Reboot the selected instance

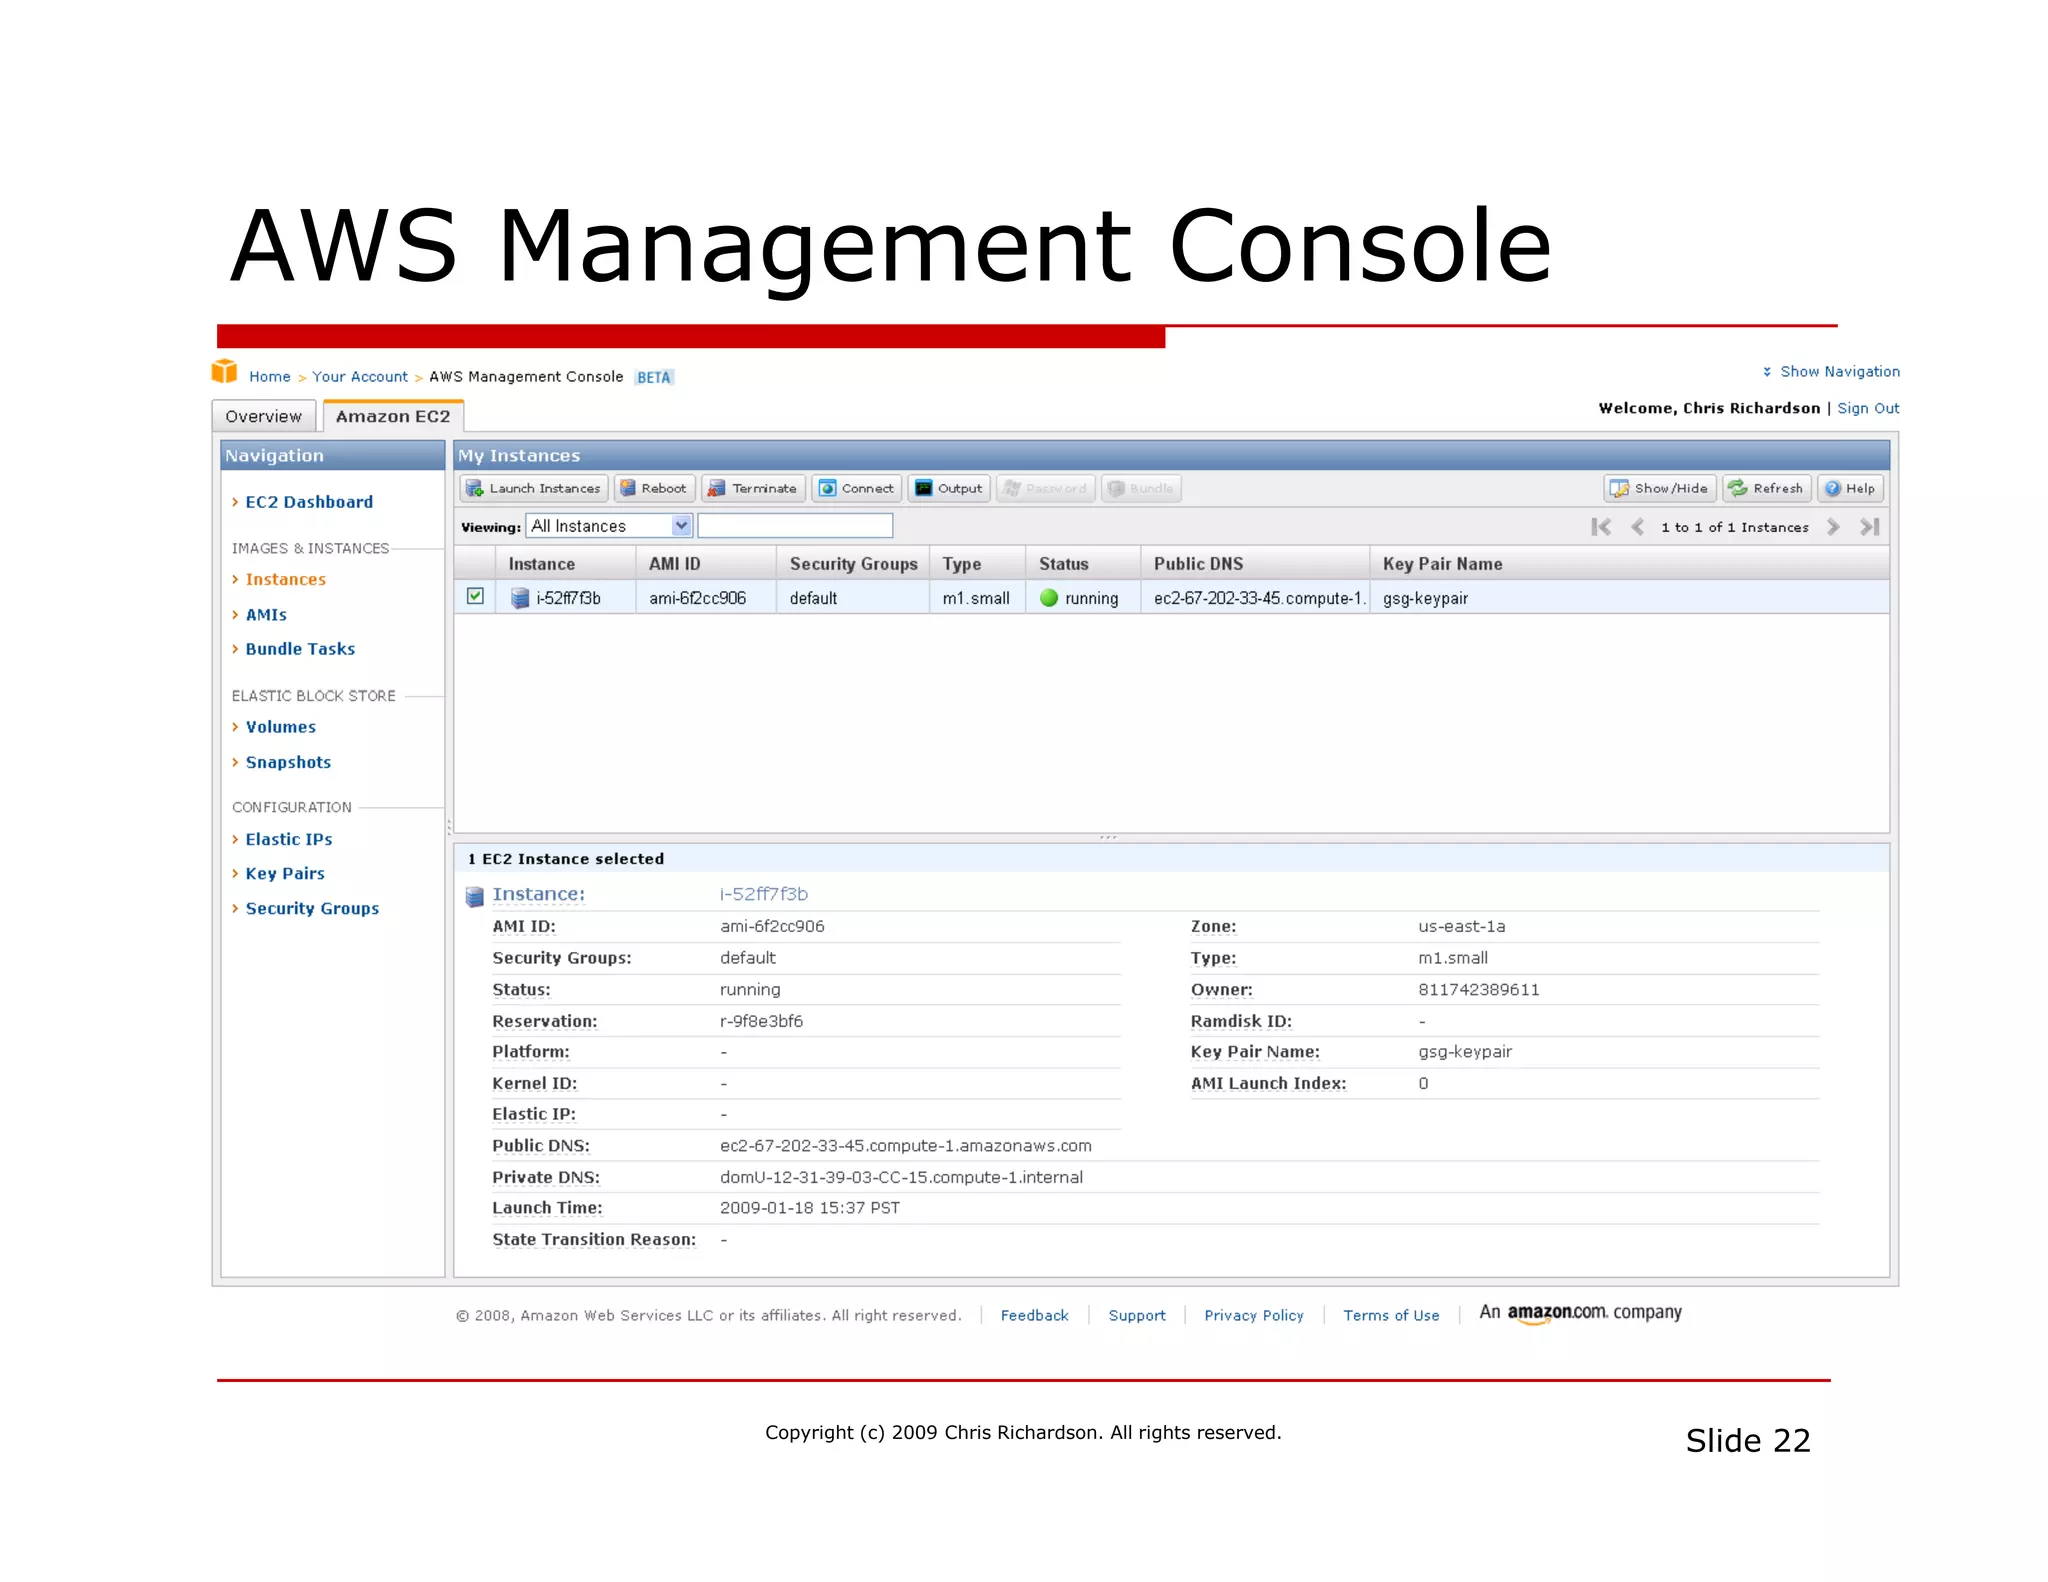point(654,488)
